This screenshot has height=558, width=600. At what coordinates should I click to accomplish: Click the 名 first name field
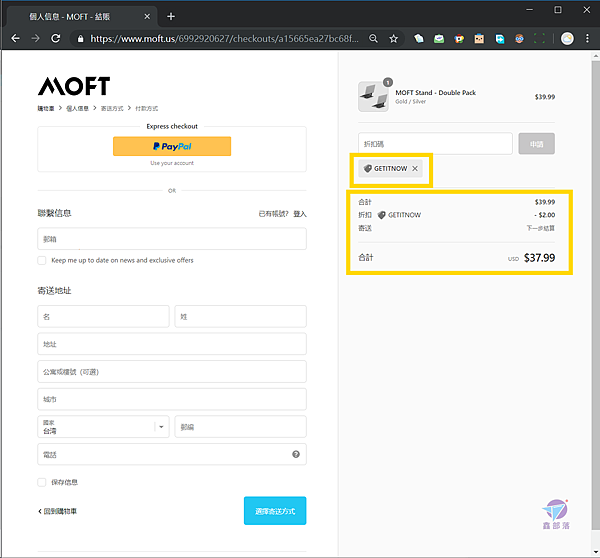103,317
